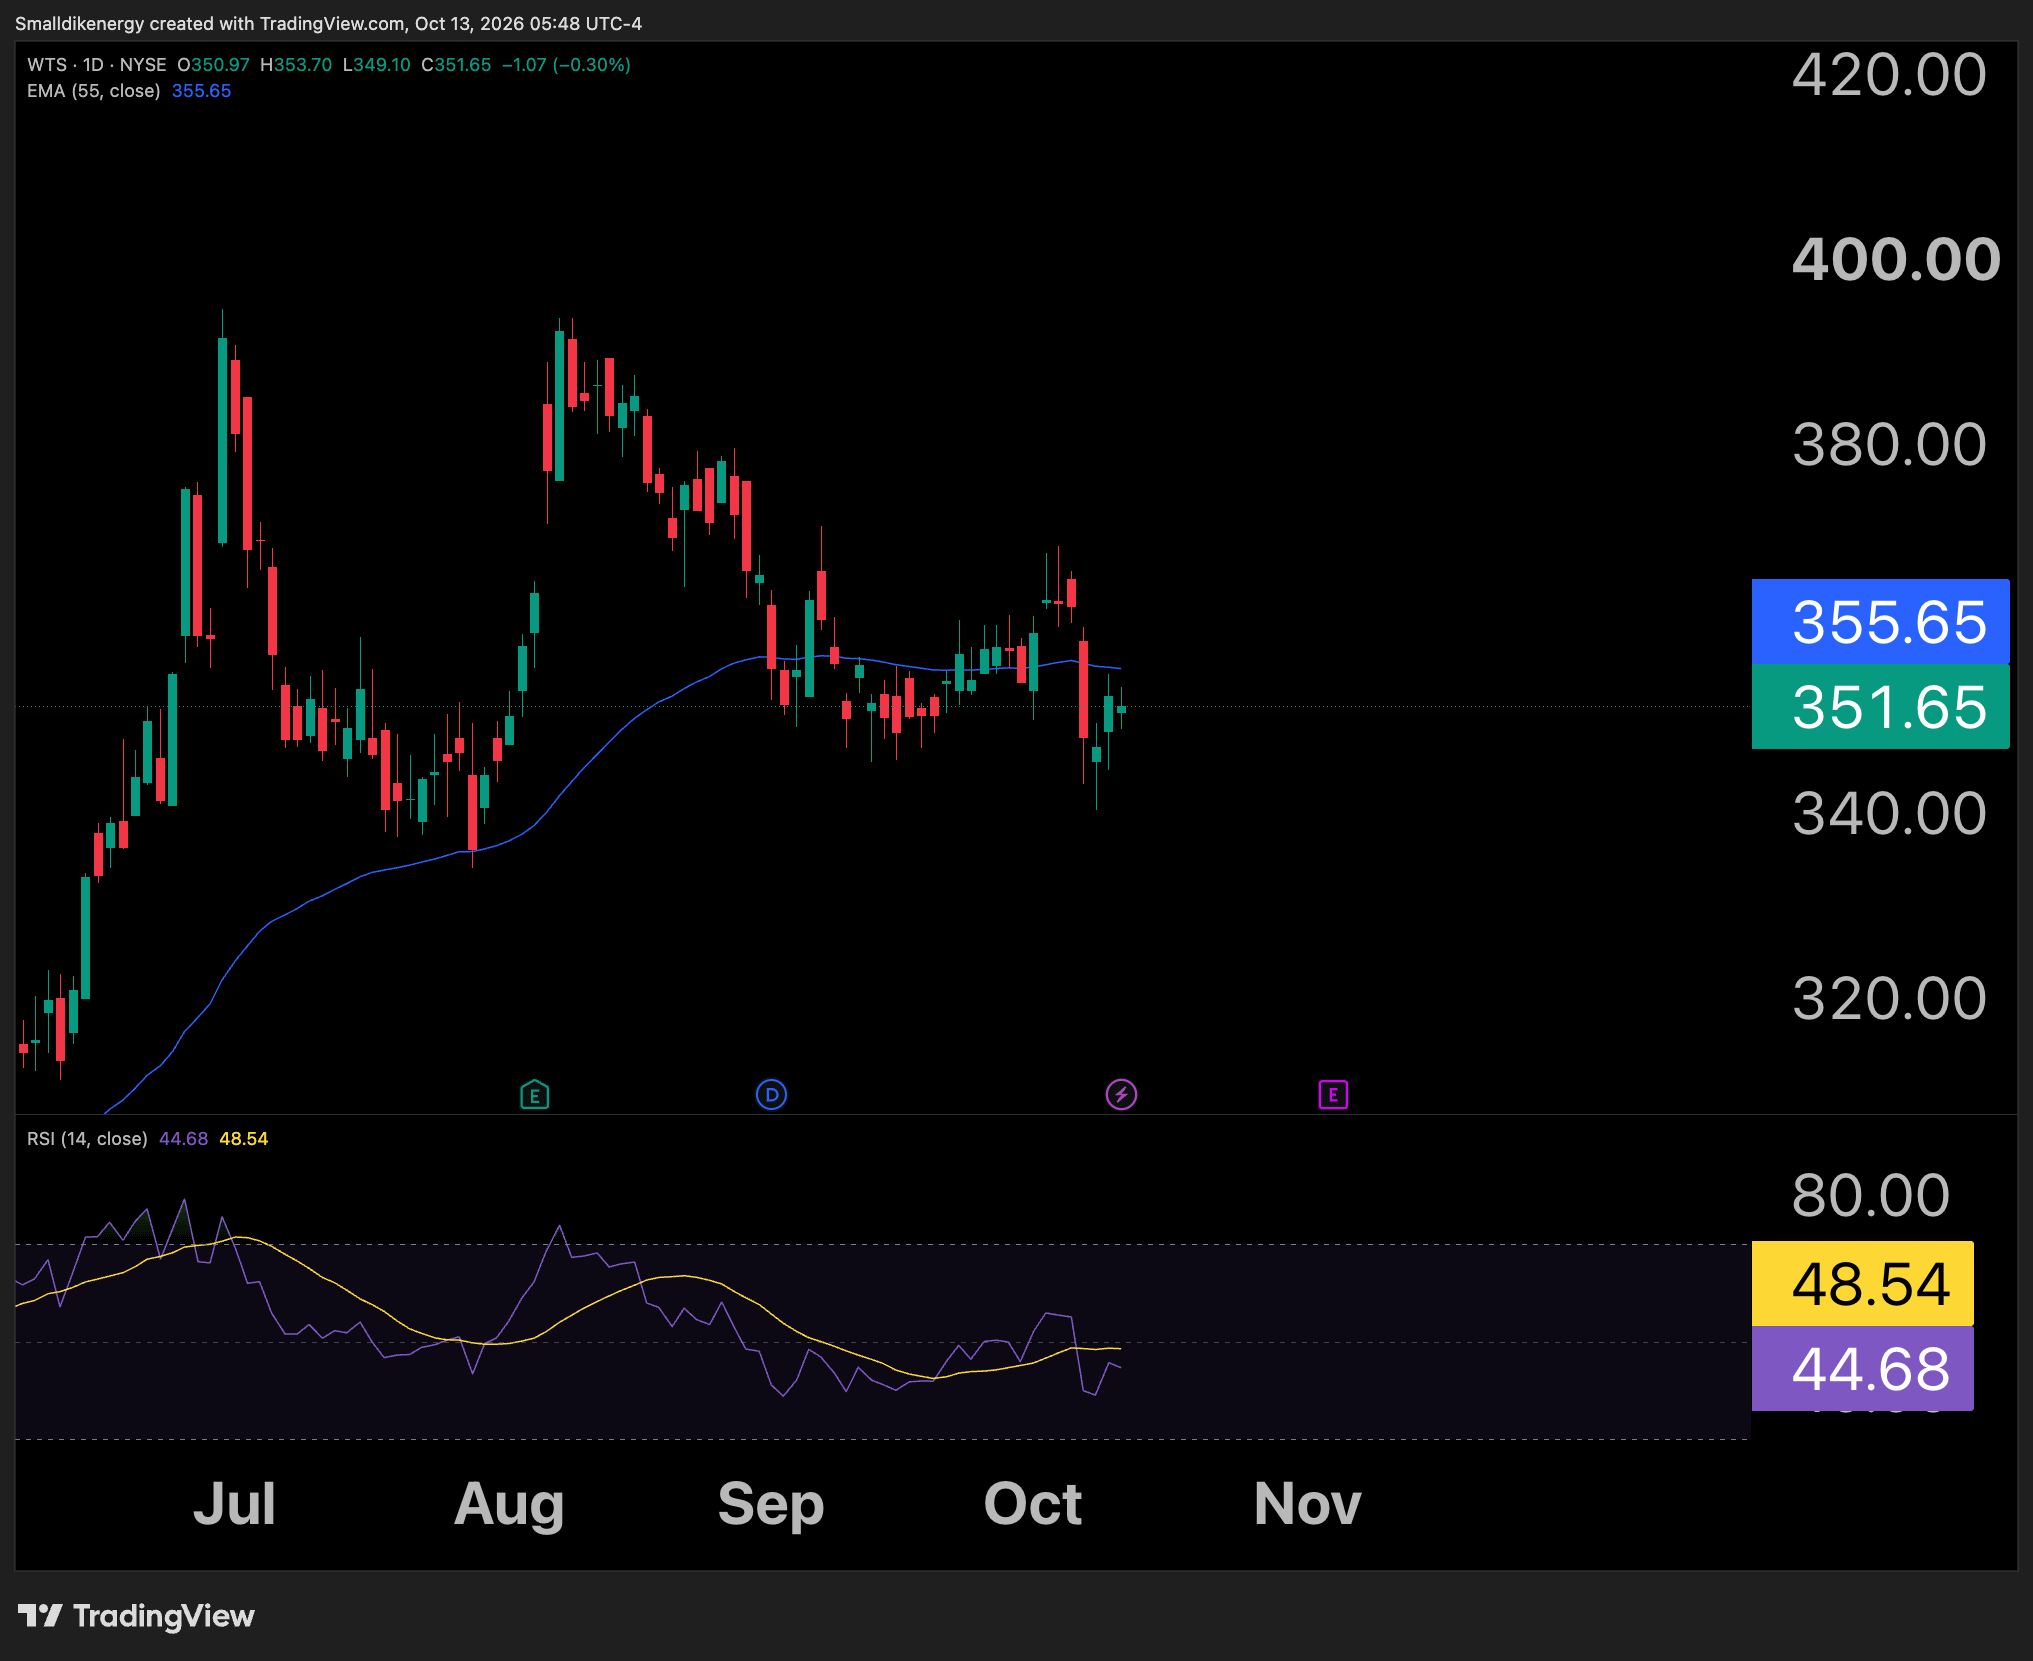Click the 400.00 price axis label

click(1896, 259)
